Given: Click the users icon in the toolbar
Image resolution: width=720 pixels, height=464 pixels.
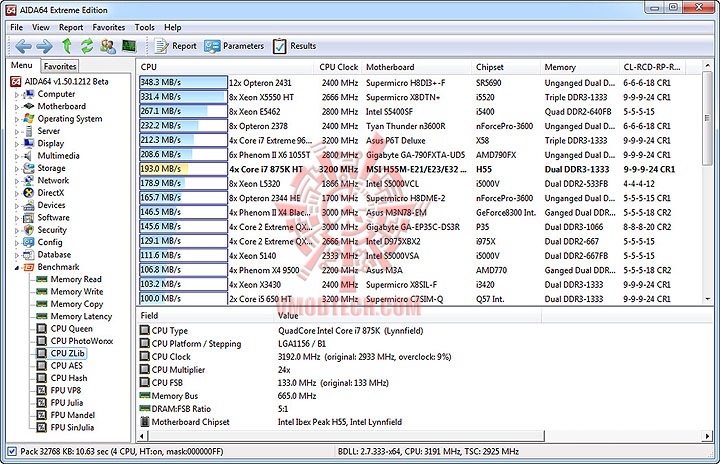Looking at the screenshot, I should tap(108, 46).
